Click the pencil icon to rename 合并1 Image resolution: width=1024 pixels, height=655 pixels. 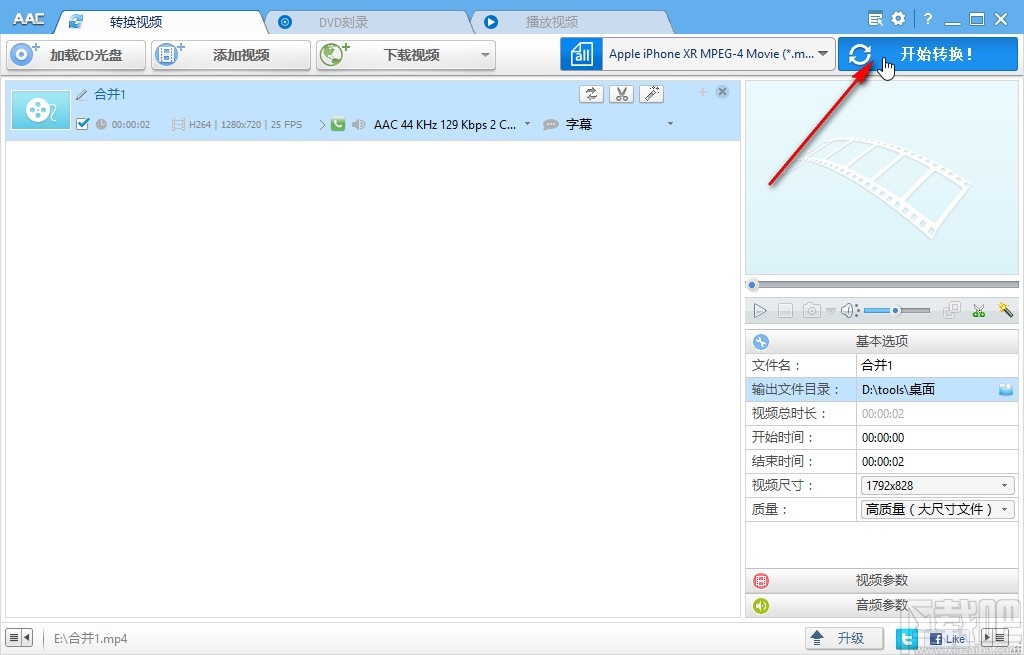pos(83,93)
